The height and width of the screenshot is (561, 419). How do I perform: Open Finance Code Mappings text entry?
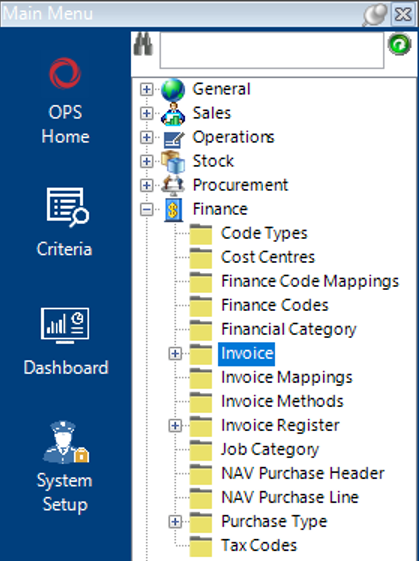point(310,281)
